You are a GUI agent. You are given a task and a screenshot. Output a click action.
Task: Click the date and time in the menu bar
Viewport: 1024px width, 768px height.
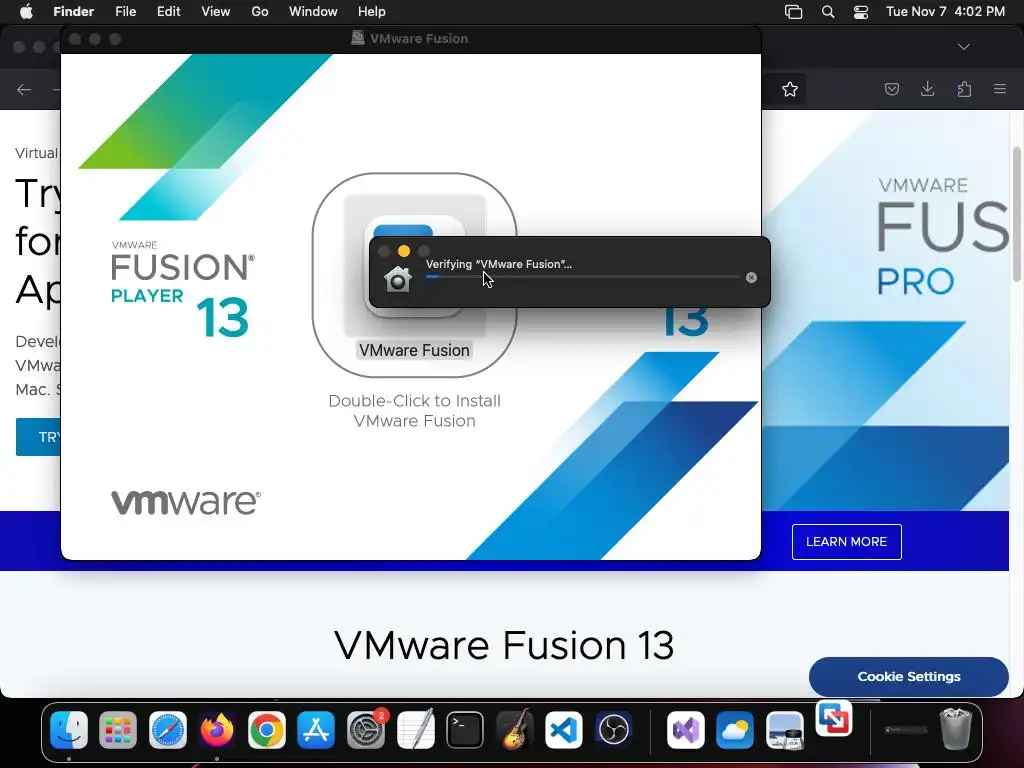tap(945, 12)
